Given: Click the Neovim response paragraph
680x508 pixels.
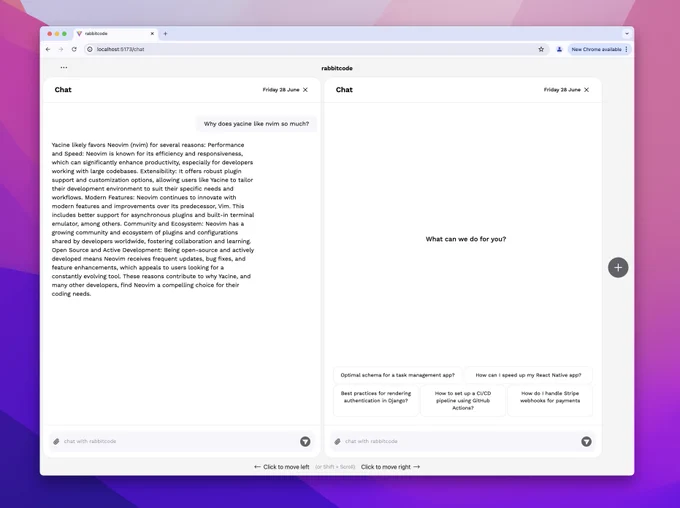Looking at the screenshot, I should coord(153,219).
